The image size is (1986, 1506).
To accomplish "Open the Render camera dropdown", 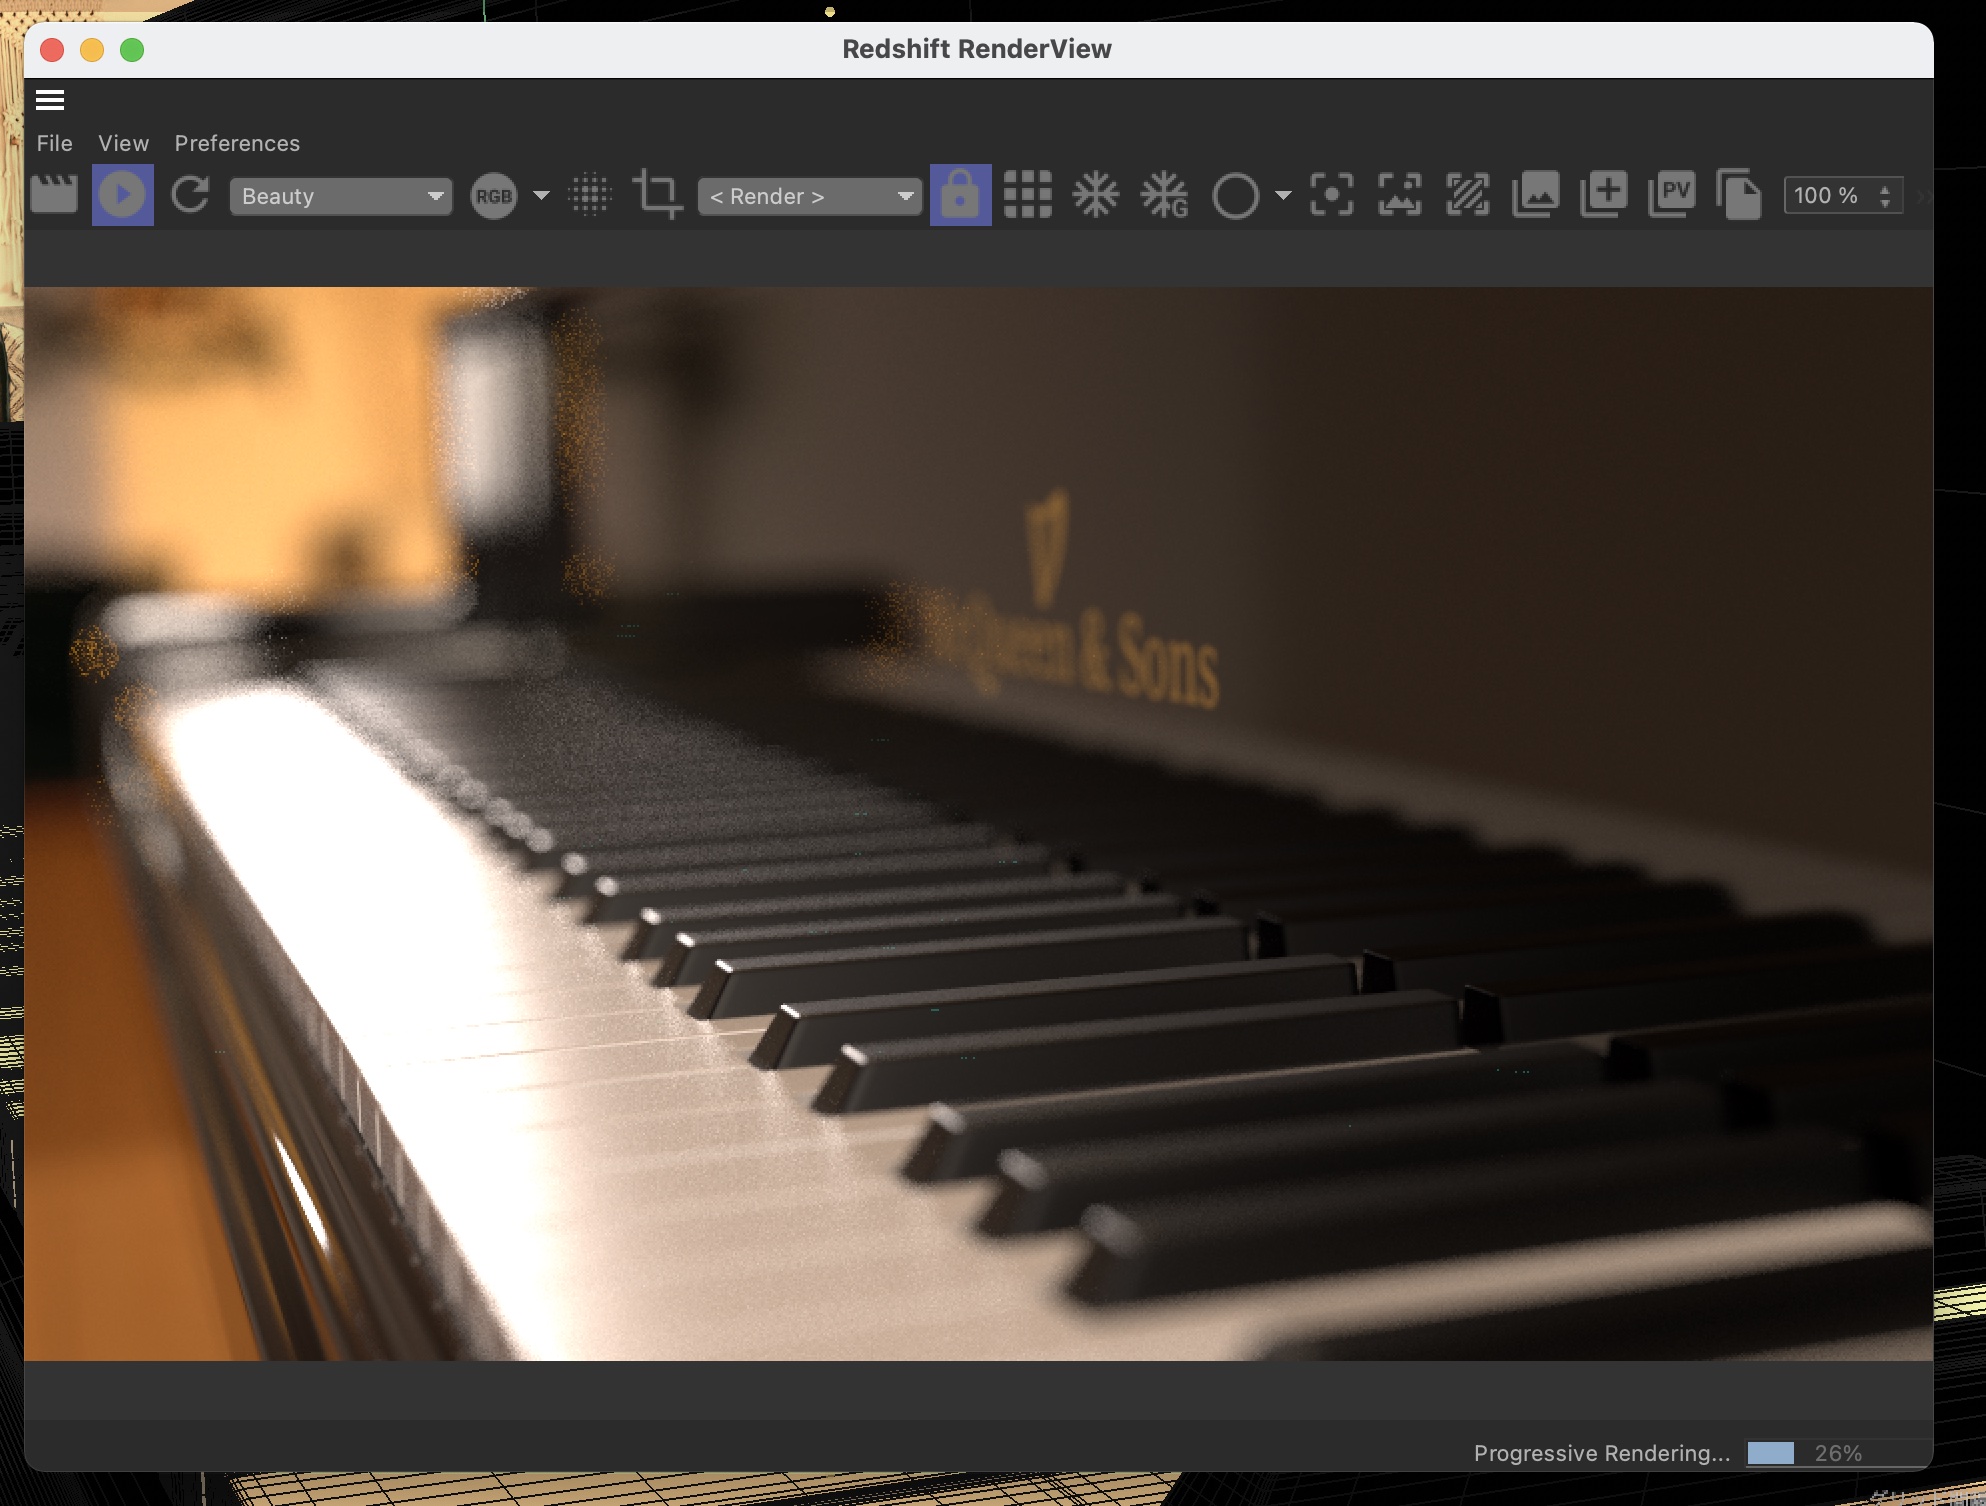I will pyautogui.click(x=808, y=196).
